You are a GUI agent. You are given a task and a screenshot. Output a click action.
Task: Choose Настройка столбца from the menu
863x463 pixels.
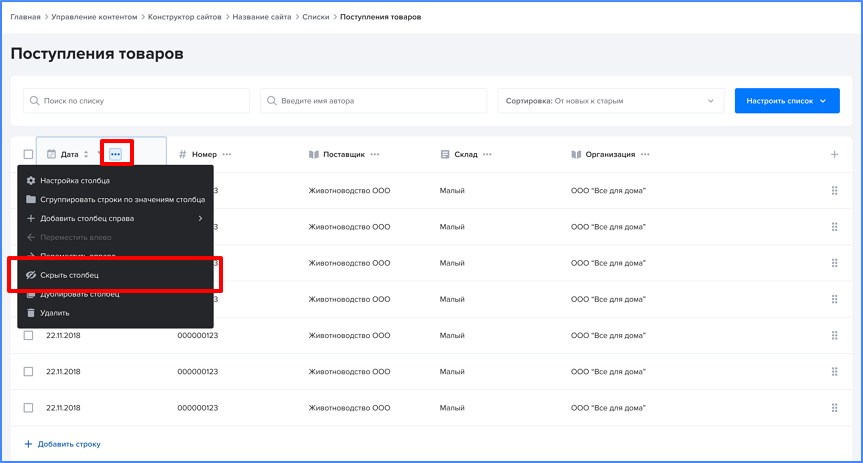click(116, 181)
